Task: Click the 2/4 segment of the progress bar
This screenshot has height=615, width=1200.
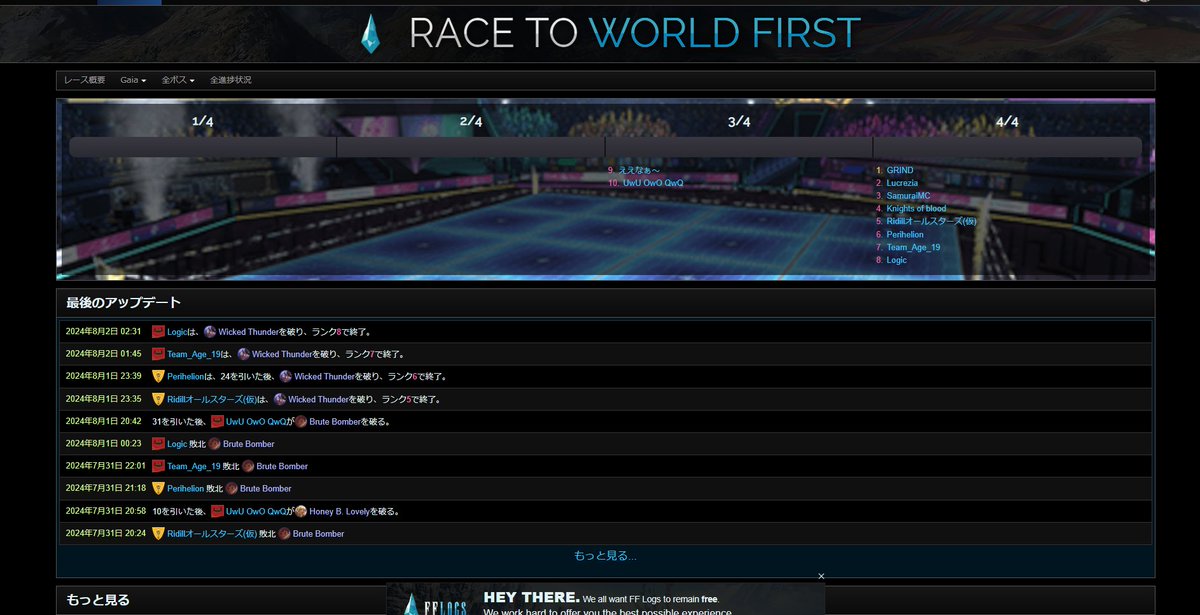Action: 471,147
